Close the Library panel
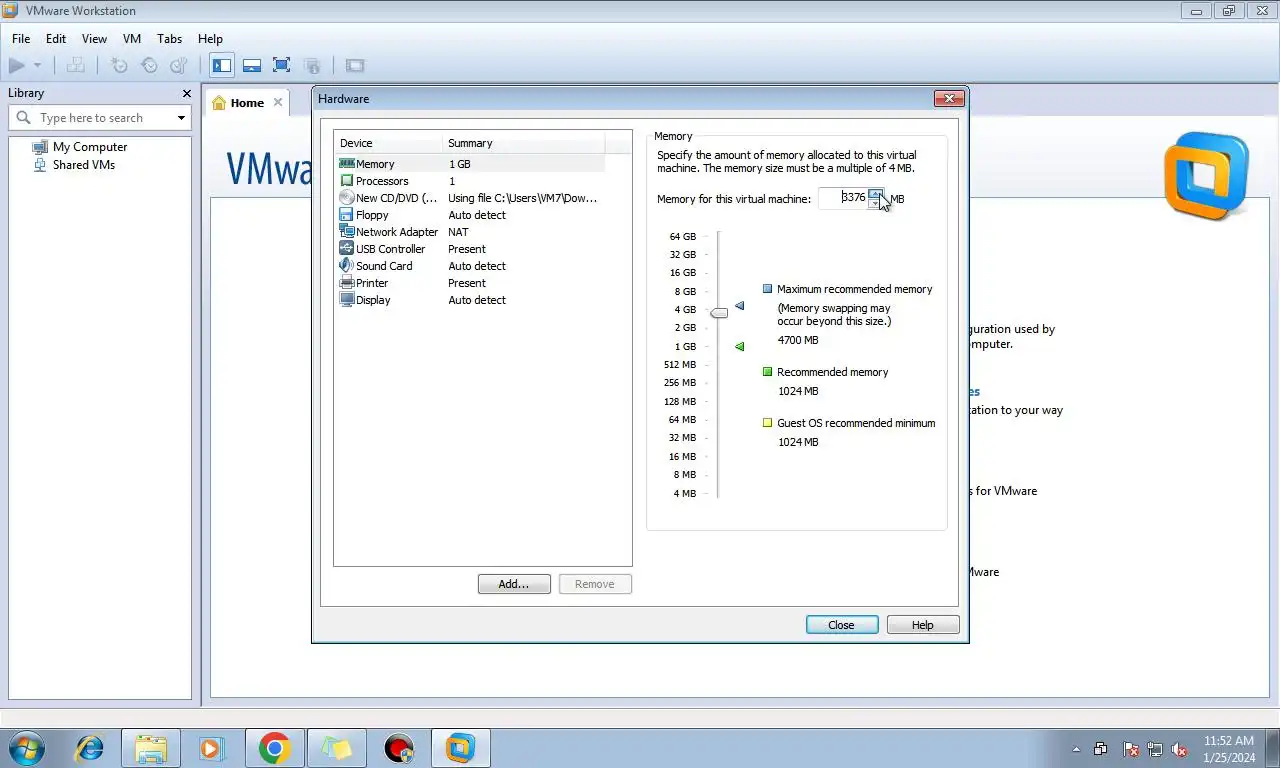 (x=186, y=93)
